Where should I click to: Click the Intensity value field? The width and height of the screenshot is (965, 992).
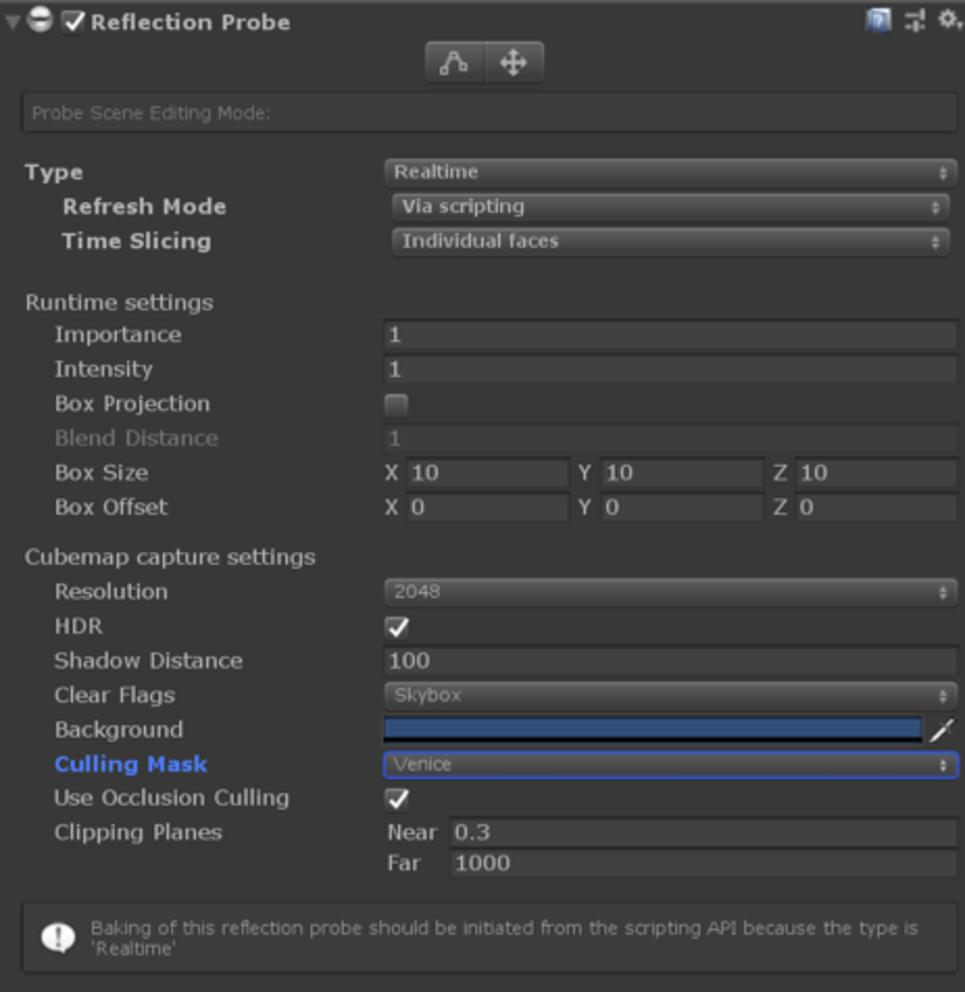tap(670, 369)
